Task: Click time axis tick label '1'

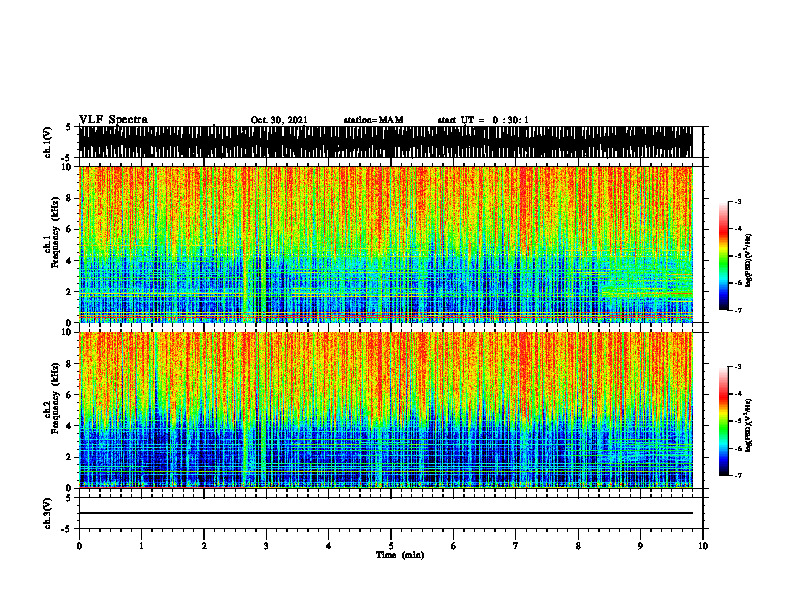Action: [x=141, y=546]
